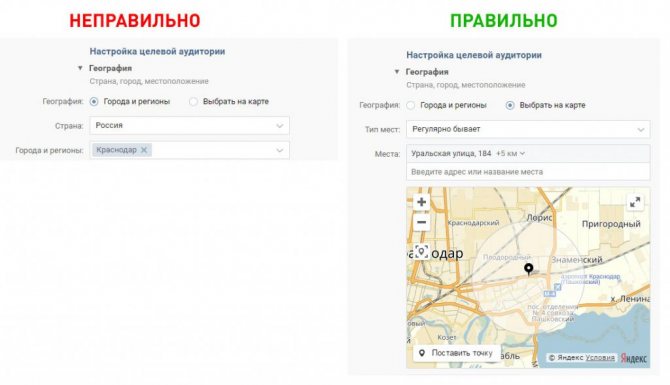Zoom in on the map with plus button
Screen dimensions: 670x385
pyautogui.click(x=421, y=202)
